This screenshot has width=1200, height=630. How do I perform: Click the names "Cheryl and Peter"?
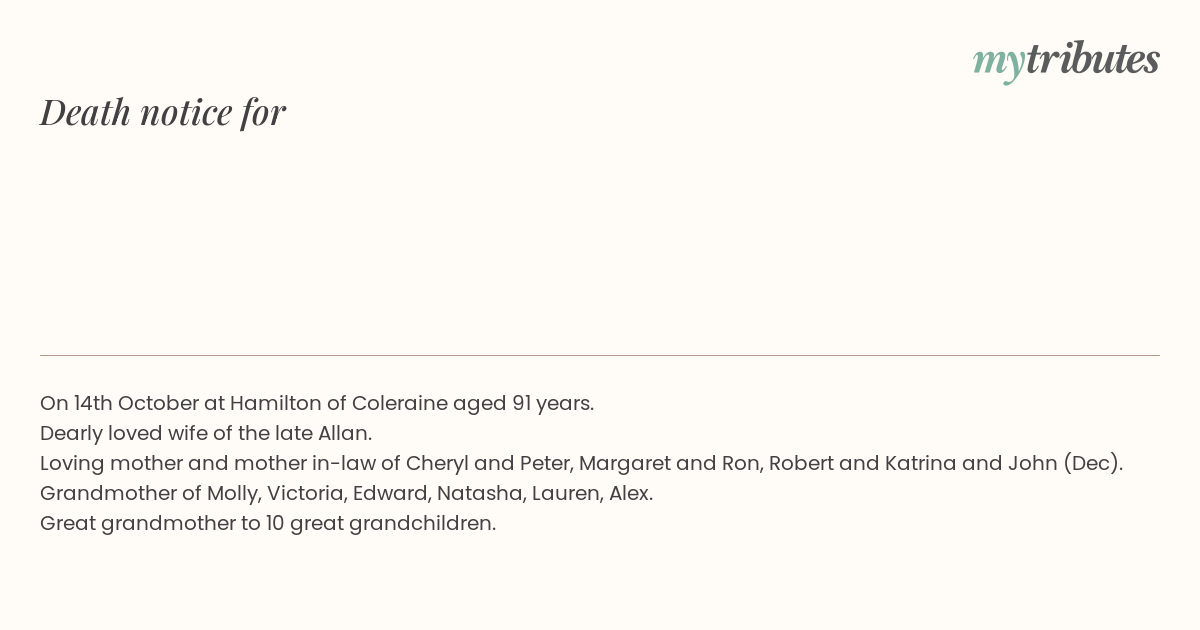click(x=486, y=463)
